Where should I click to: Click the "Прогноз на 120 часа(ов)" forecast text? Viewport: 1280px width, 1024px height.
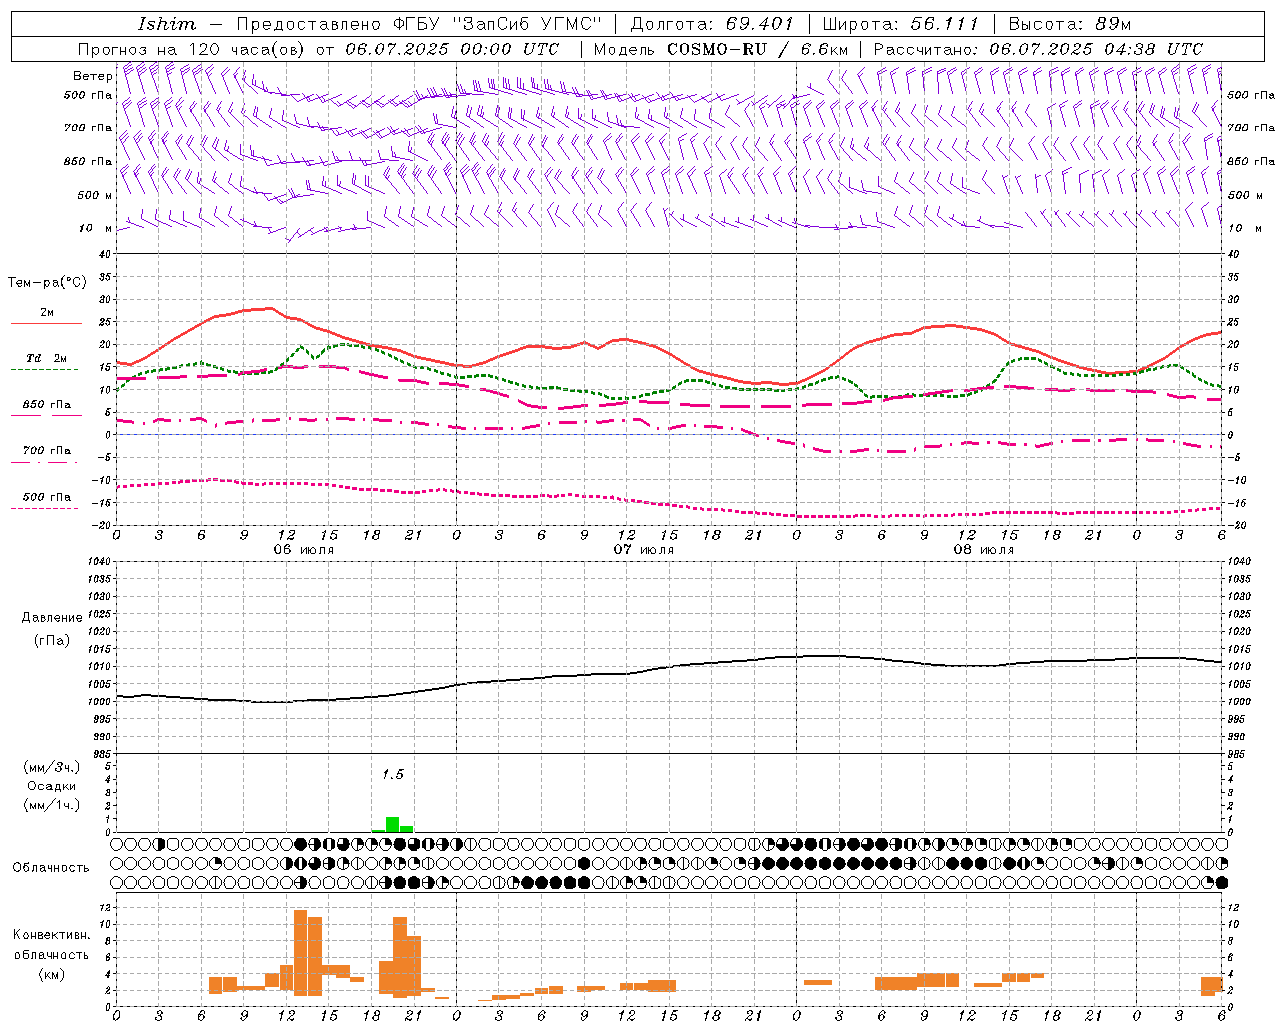(191, 49)
